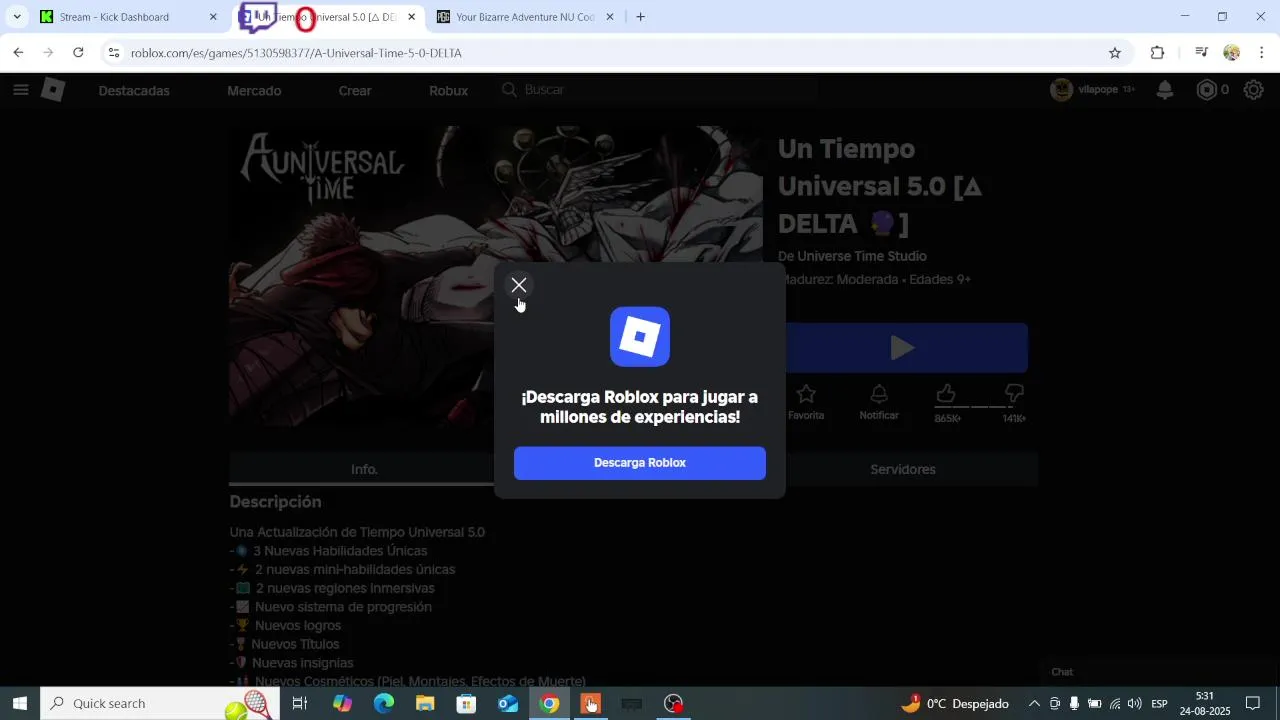1280x720 pixels.
Task: Open weather widget 0°C Despejado
Action: 955,704
